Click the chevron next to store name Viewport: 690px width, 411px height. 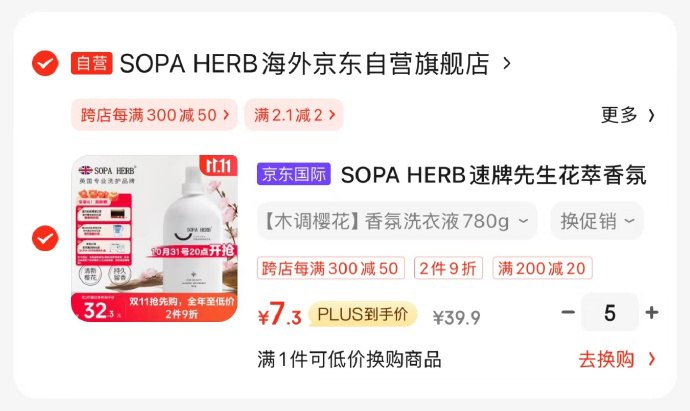pos(507,63)
